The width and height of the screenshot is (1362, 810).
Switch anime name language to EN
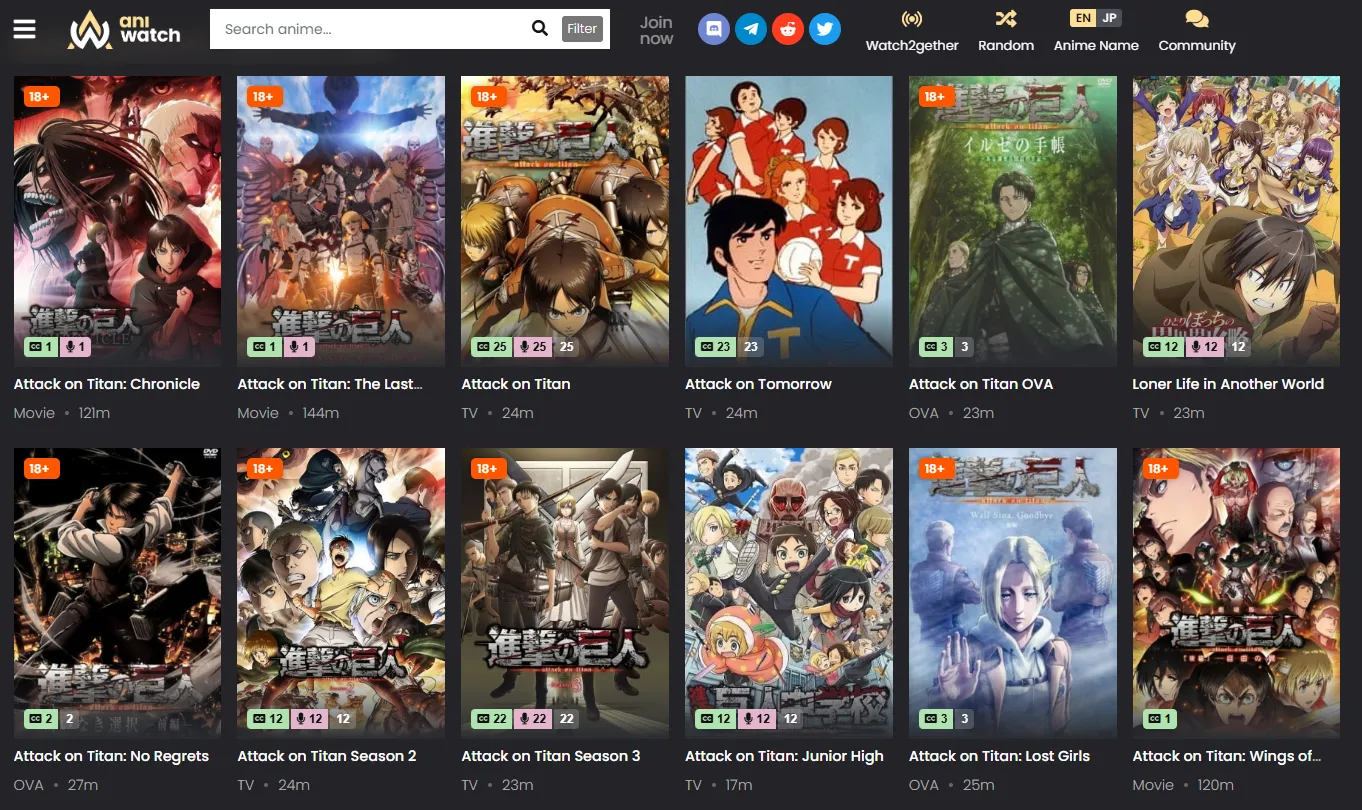(1082, 18)
